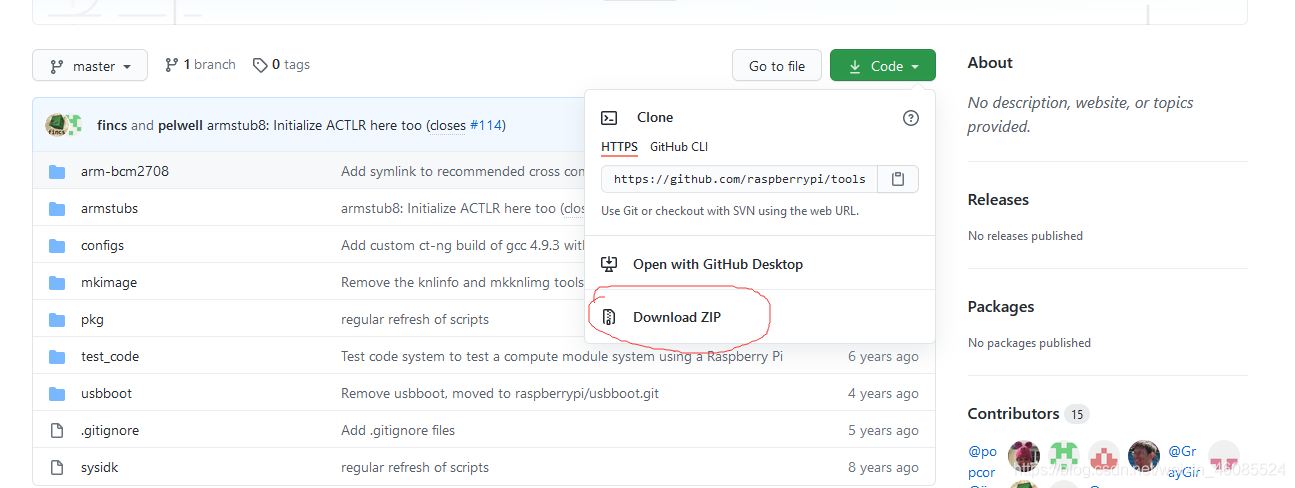
Task: Switch to the GitHub CLI clone tab
Action: [x=679, y=147]
